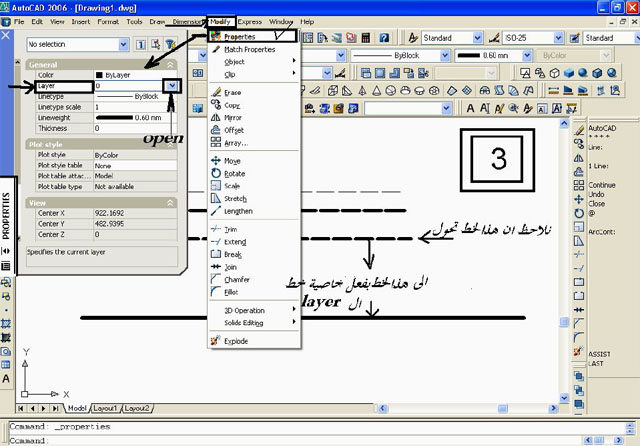The height and width of the screenshot is (446, 640).
Task: Click the Text A icon in left toolbar
Action: tap(6, 379)
